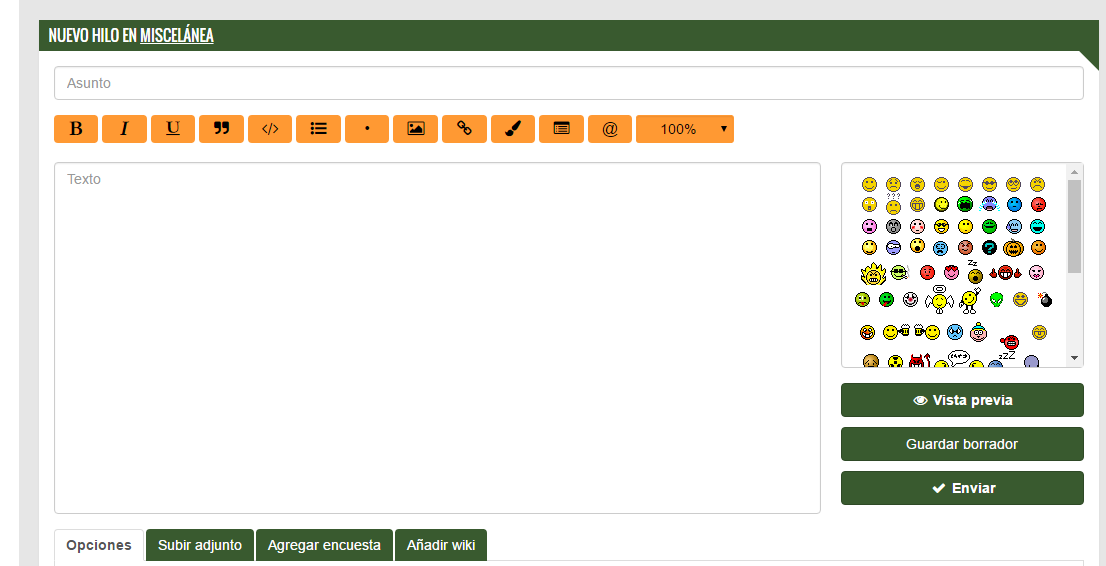Click the smiley panel scrollbar thumb
Viewport: 1106px width, 566px height.
pos(1074,226)
